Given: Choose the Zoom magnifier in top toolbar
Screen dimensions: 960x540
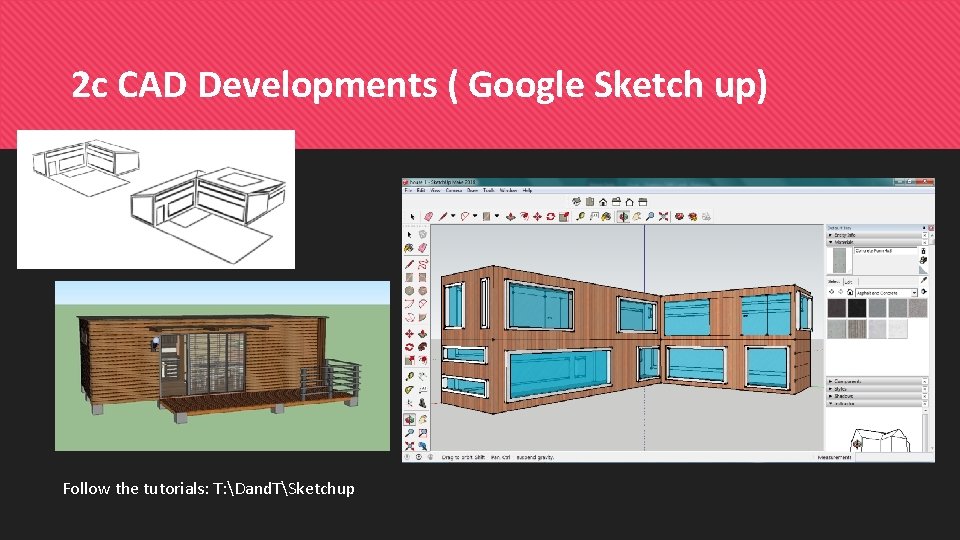Looking at the screenshot, I should pyautogui.click(x=650, y=217).
